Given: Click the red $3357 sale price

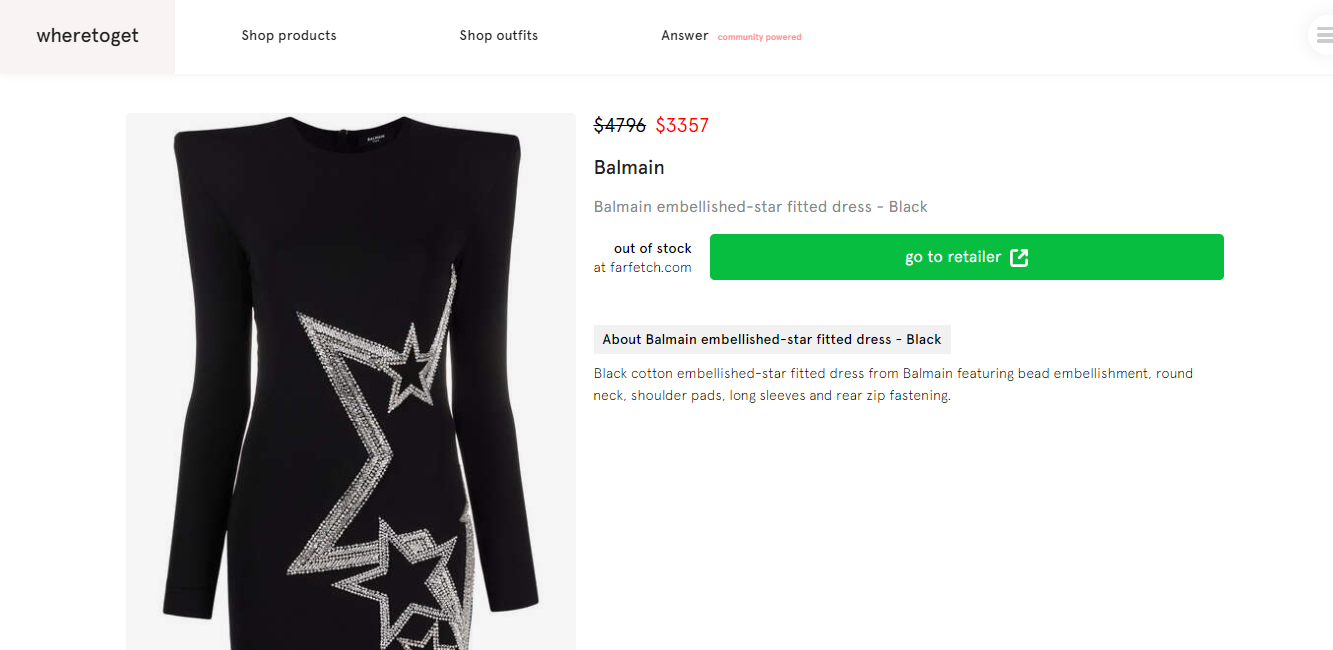Looking at the screenshot, I should pyautogui.click(x=682, y=126).
